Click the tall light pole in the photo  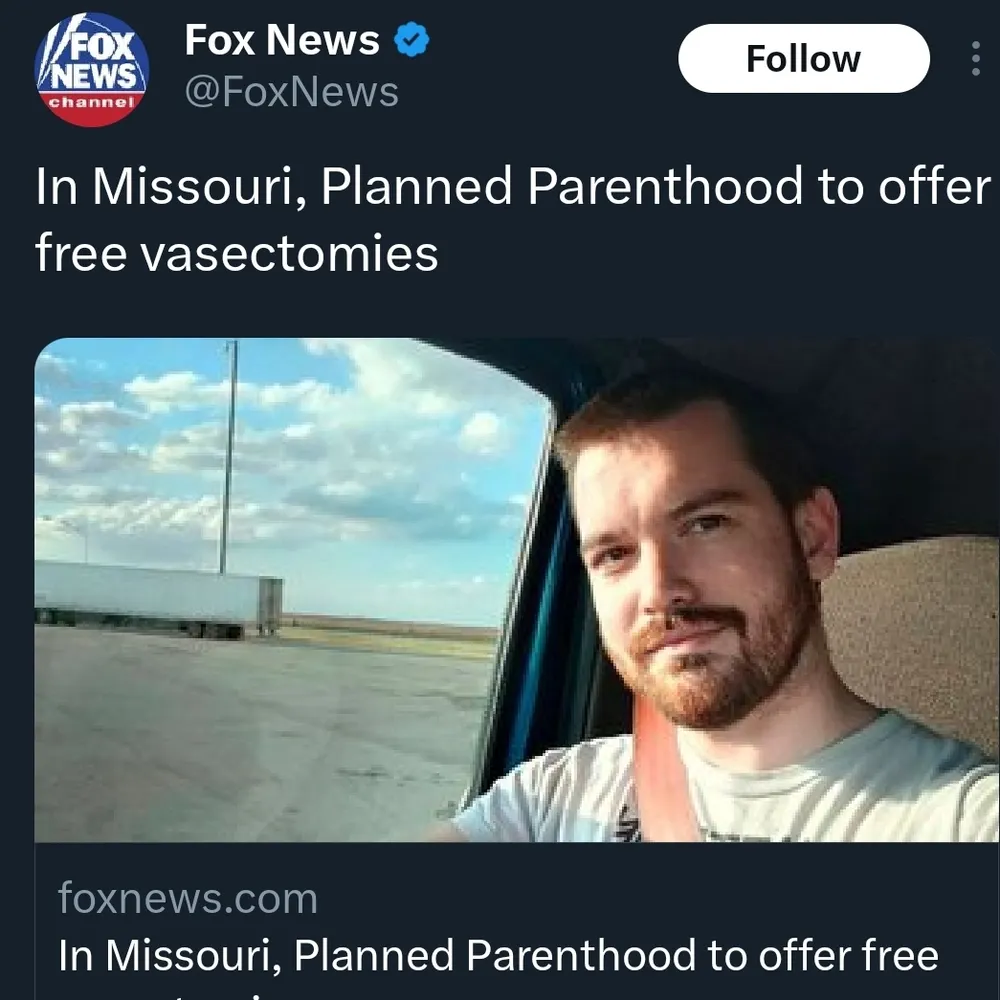228,456
